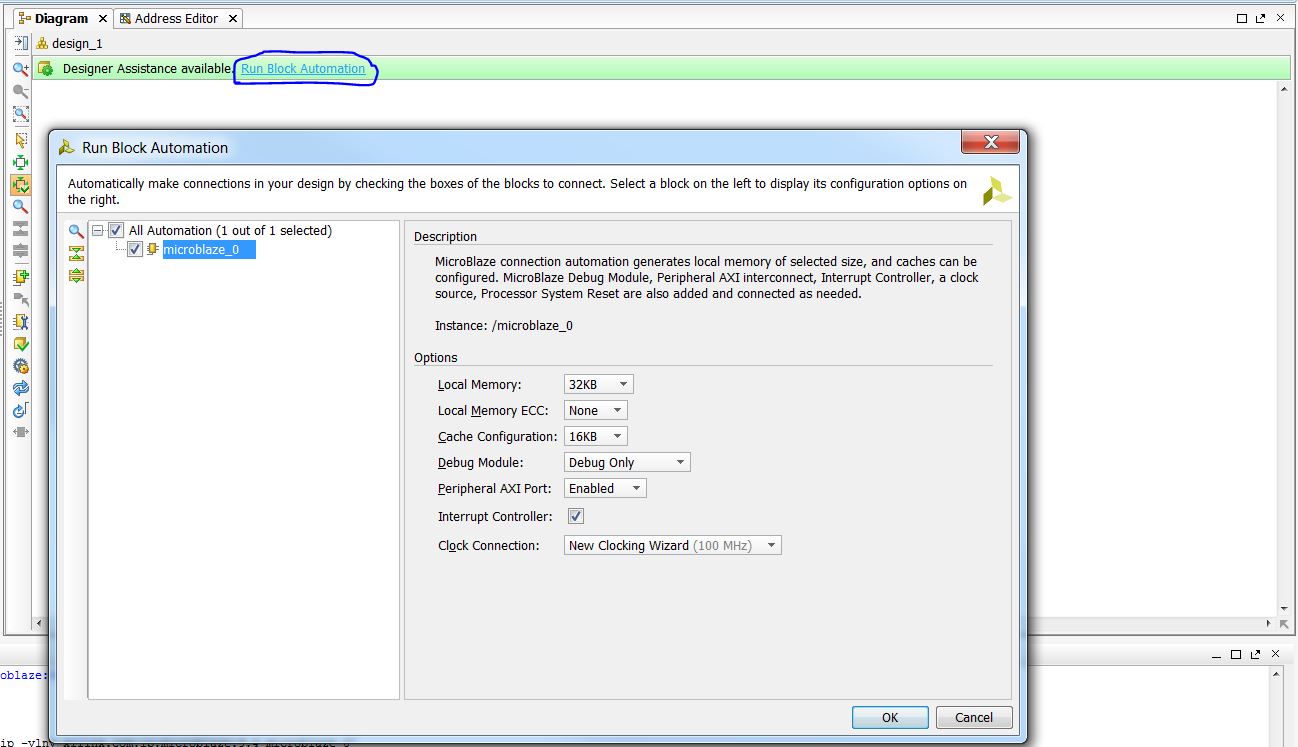Click the Expand All icon in dialog tree
Viewport: 1298px width, 747px height.
(x=76, y=275)
